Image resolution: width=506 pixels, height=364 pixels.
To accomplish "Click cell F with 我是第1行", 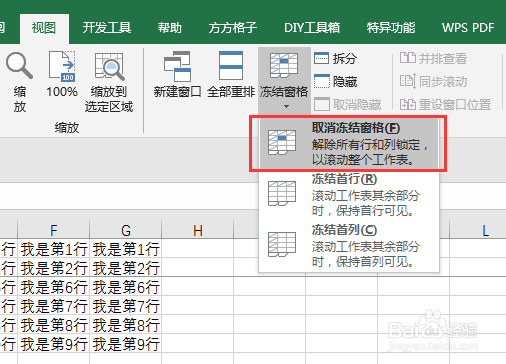I will pyautogui.click(x=53, y=249).
